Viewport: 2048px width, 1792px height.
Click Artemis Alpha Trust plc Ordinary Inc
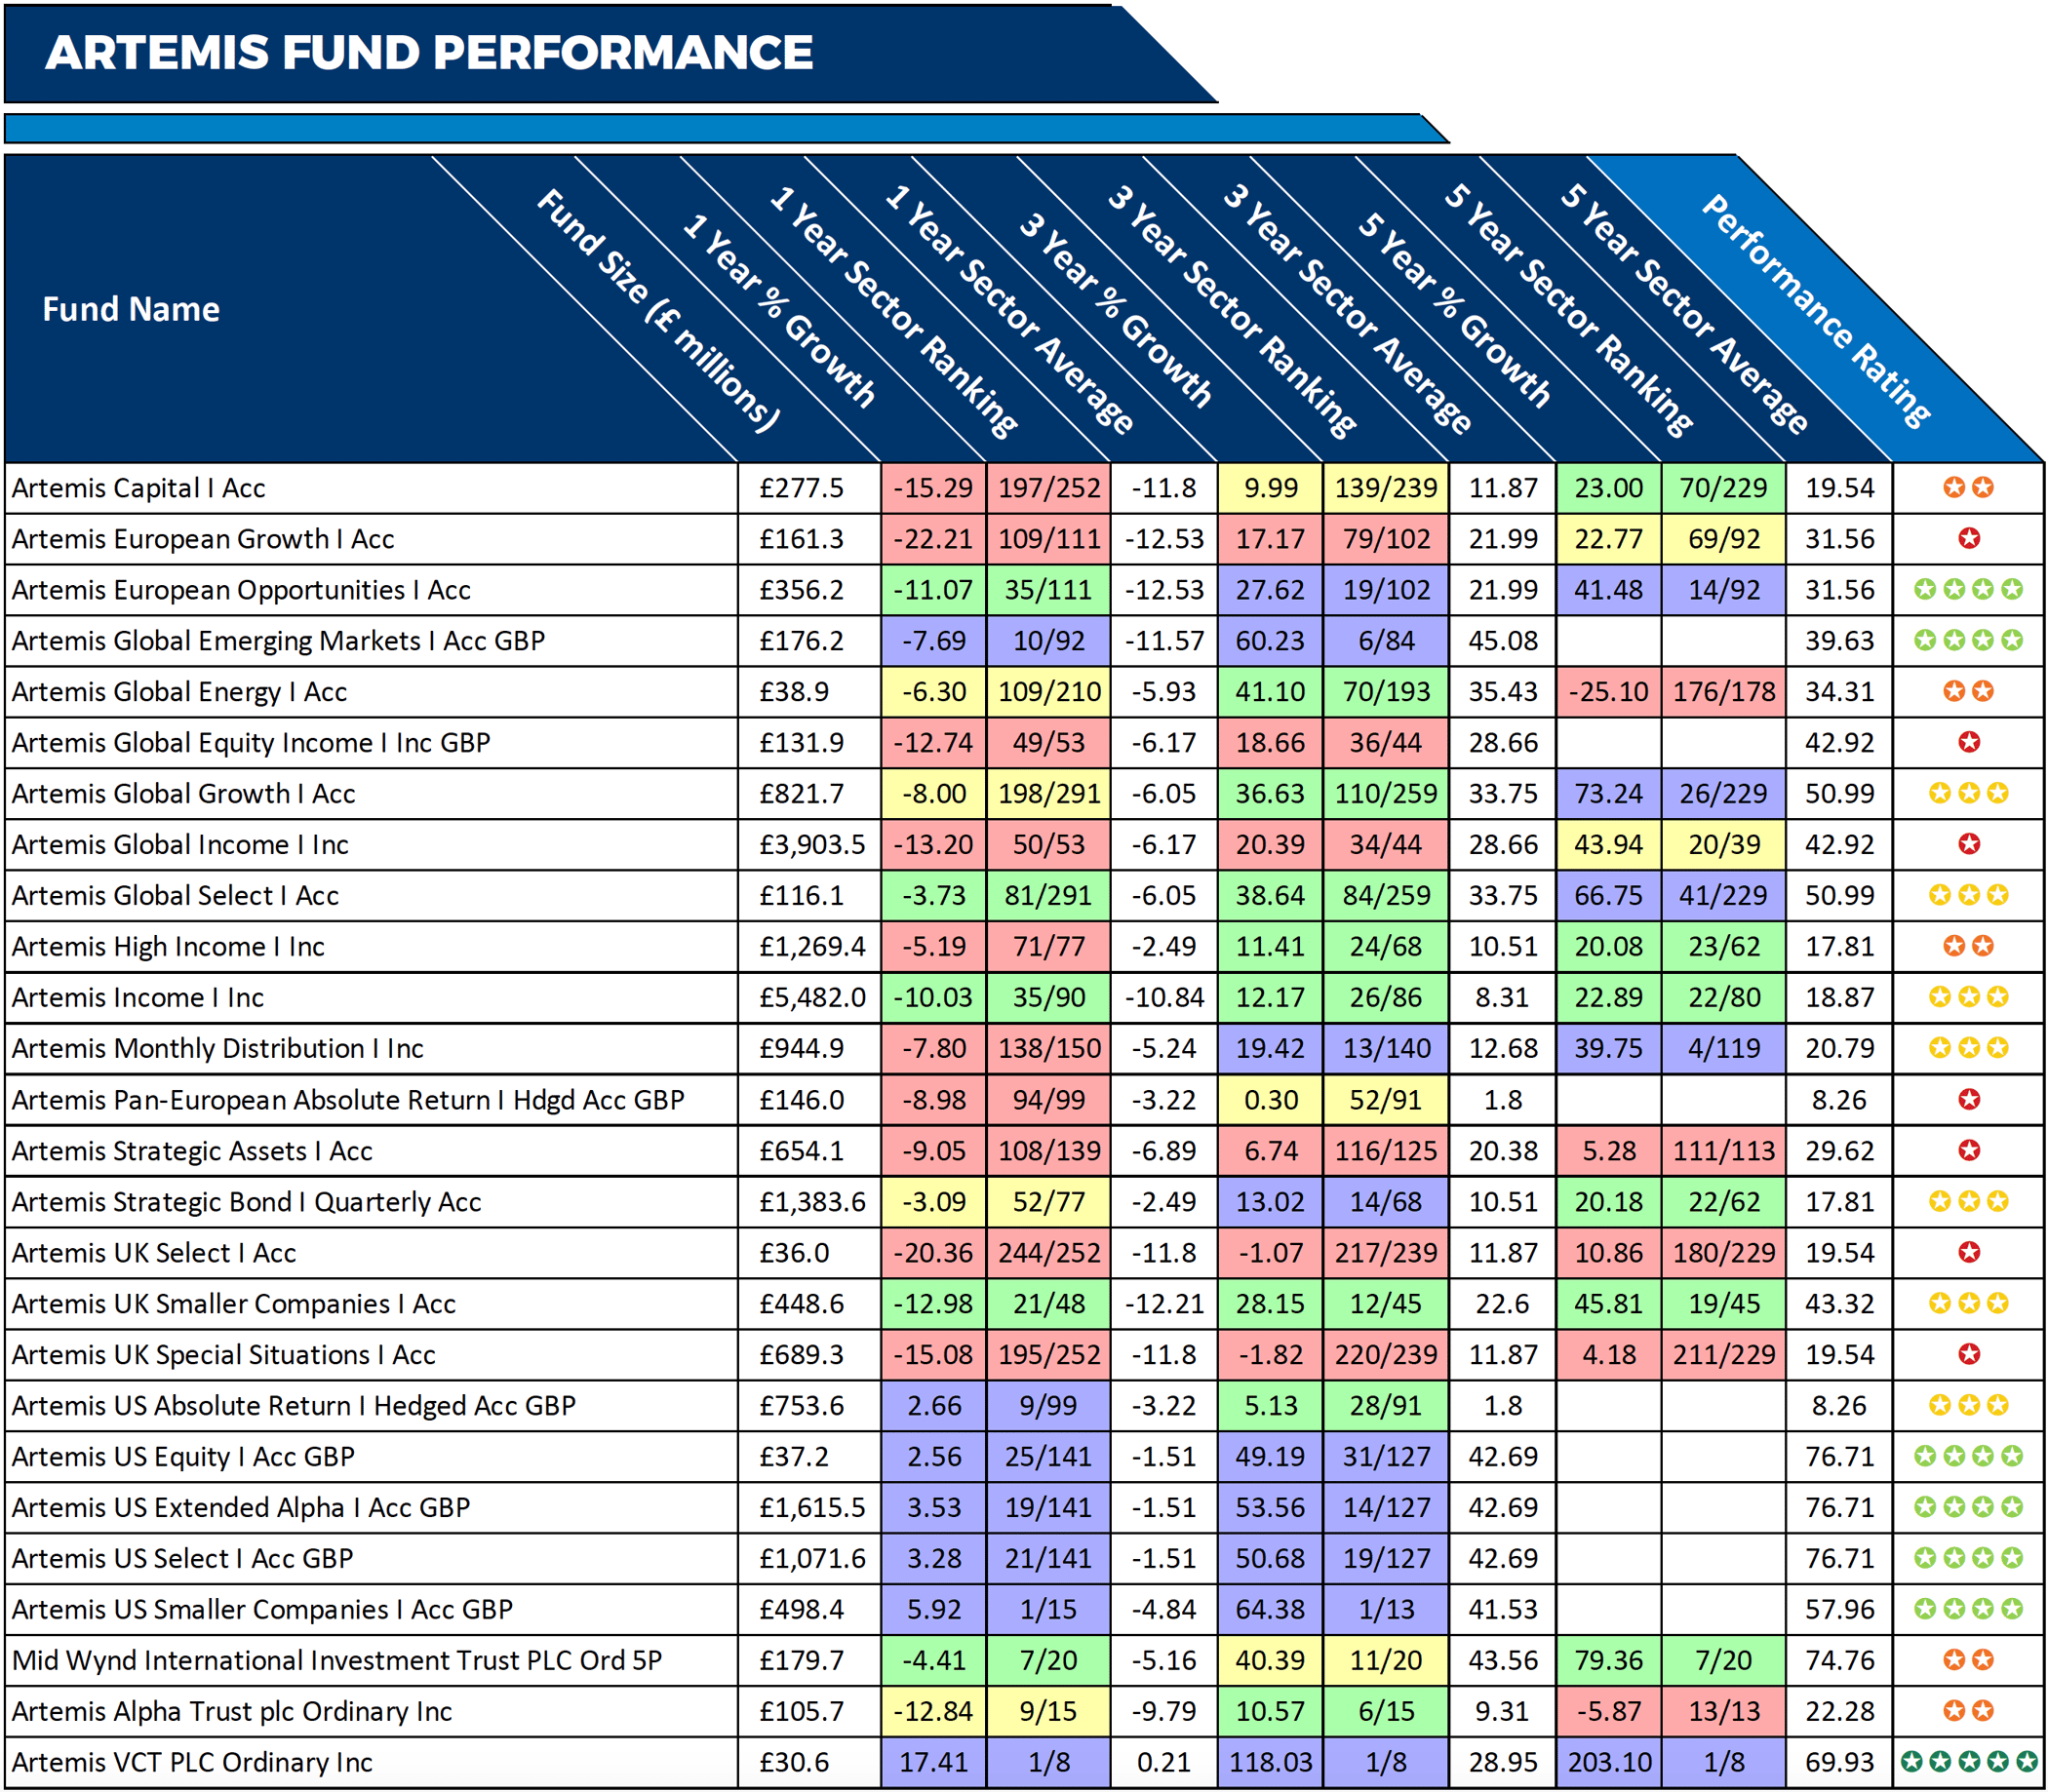(x=232, y=1712)
